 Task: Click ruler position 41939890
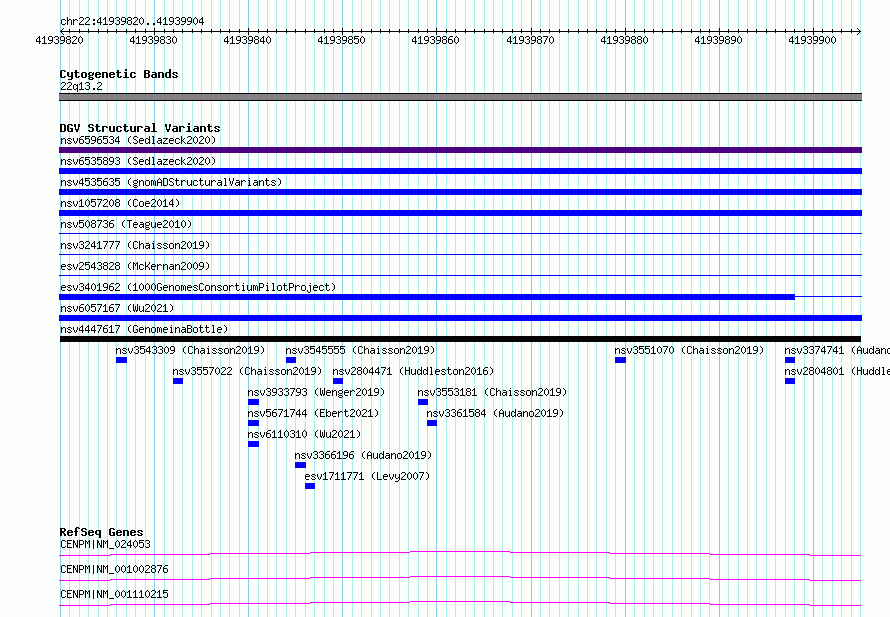tap(719, 40)
